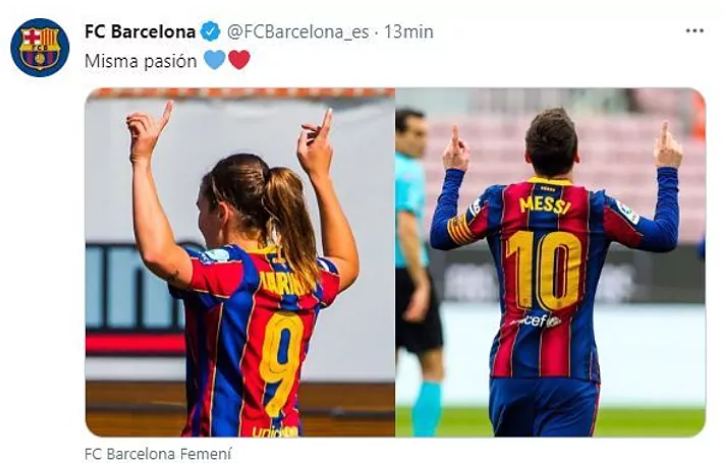
Task: Open the left photo of number 9 player
Action: (240, 262)
